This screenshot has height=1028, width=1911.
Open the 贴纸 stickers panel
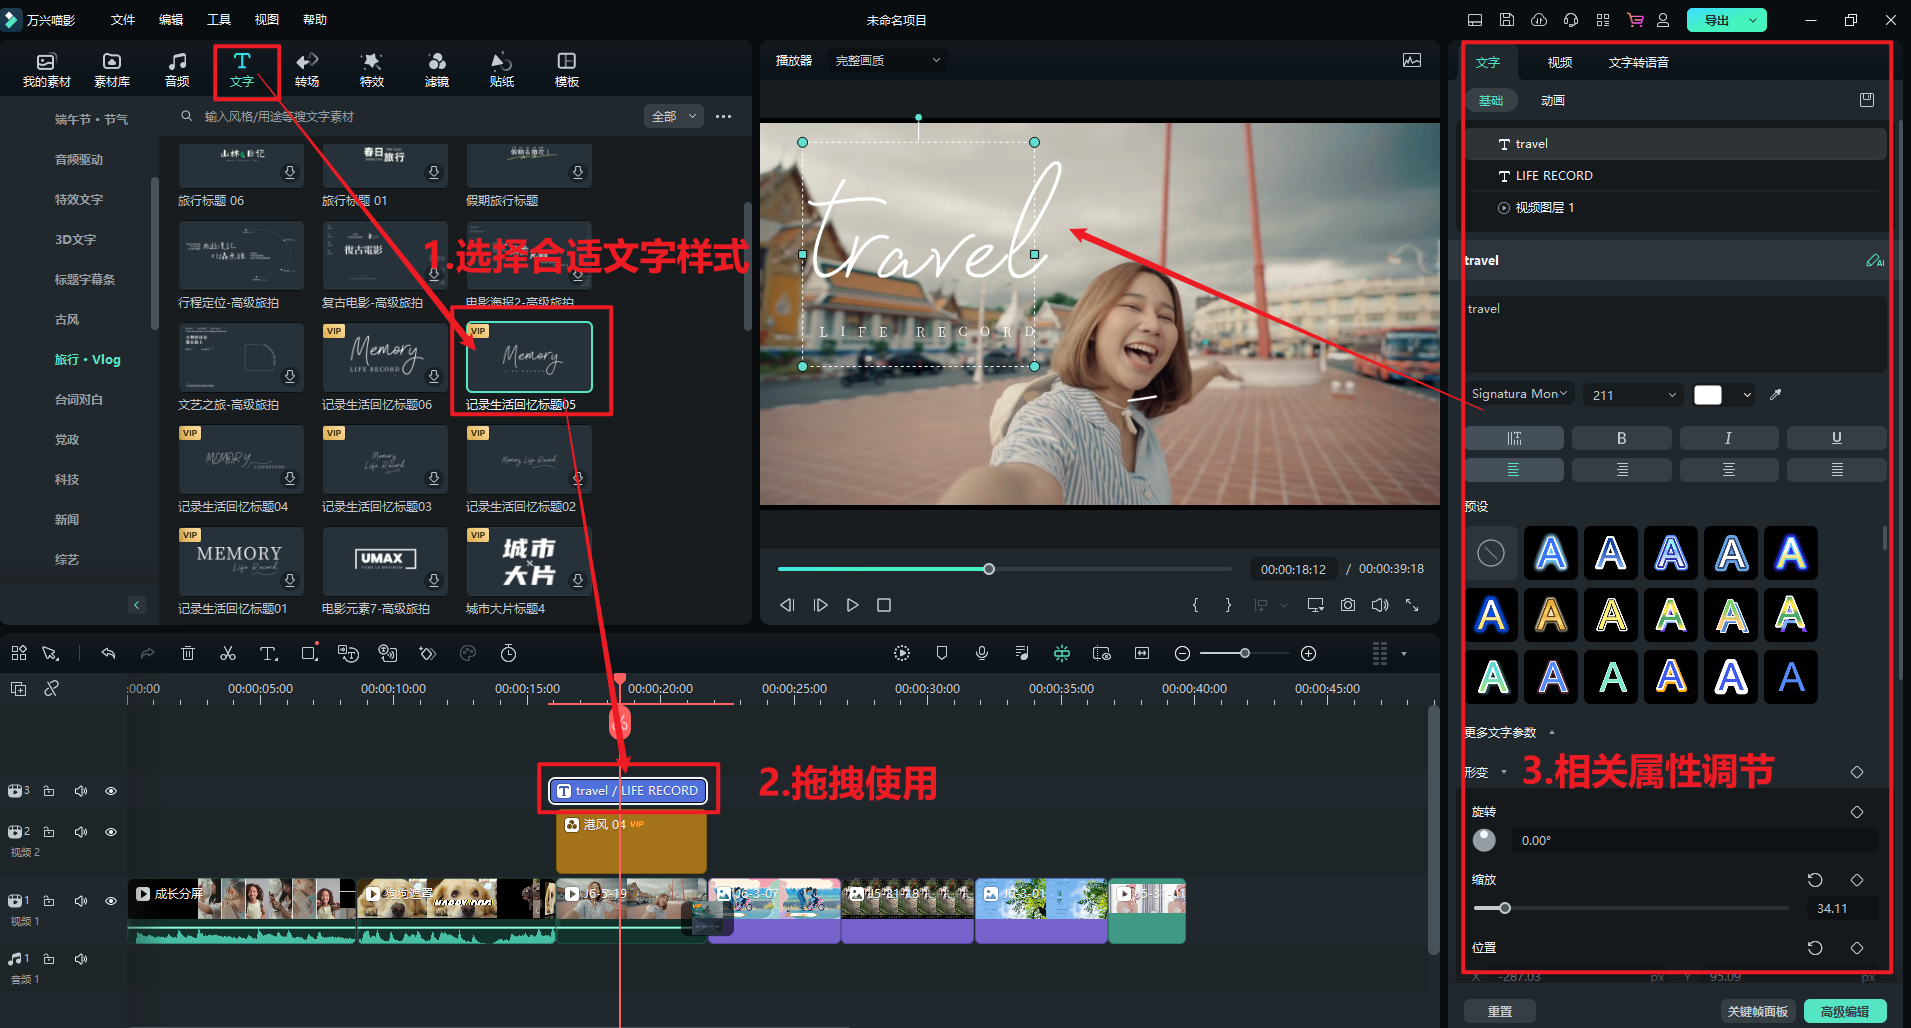pos(502,69)
